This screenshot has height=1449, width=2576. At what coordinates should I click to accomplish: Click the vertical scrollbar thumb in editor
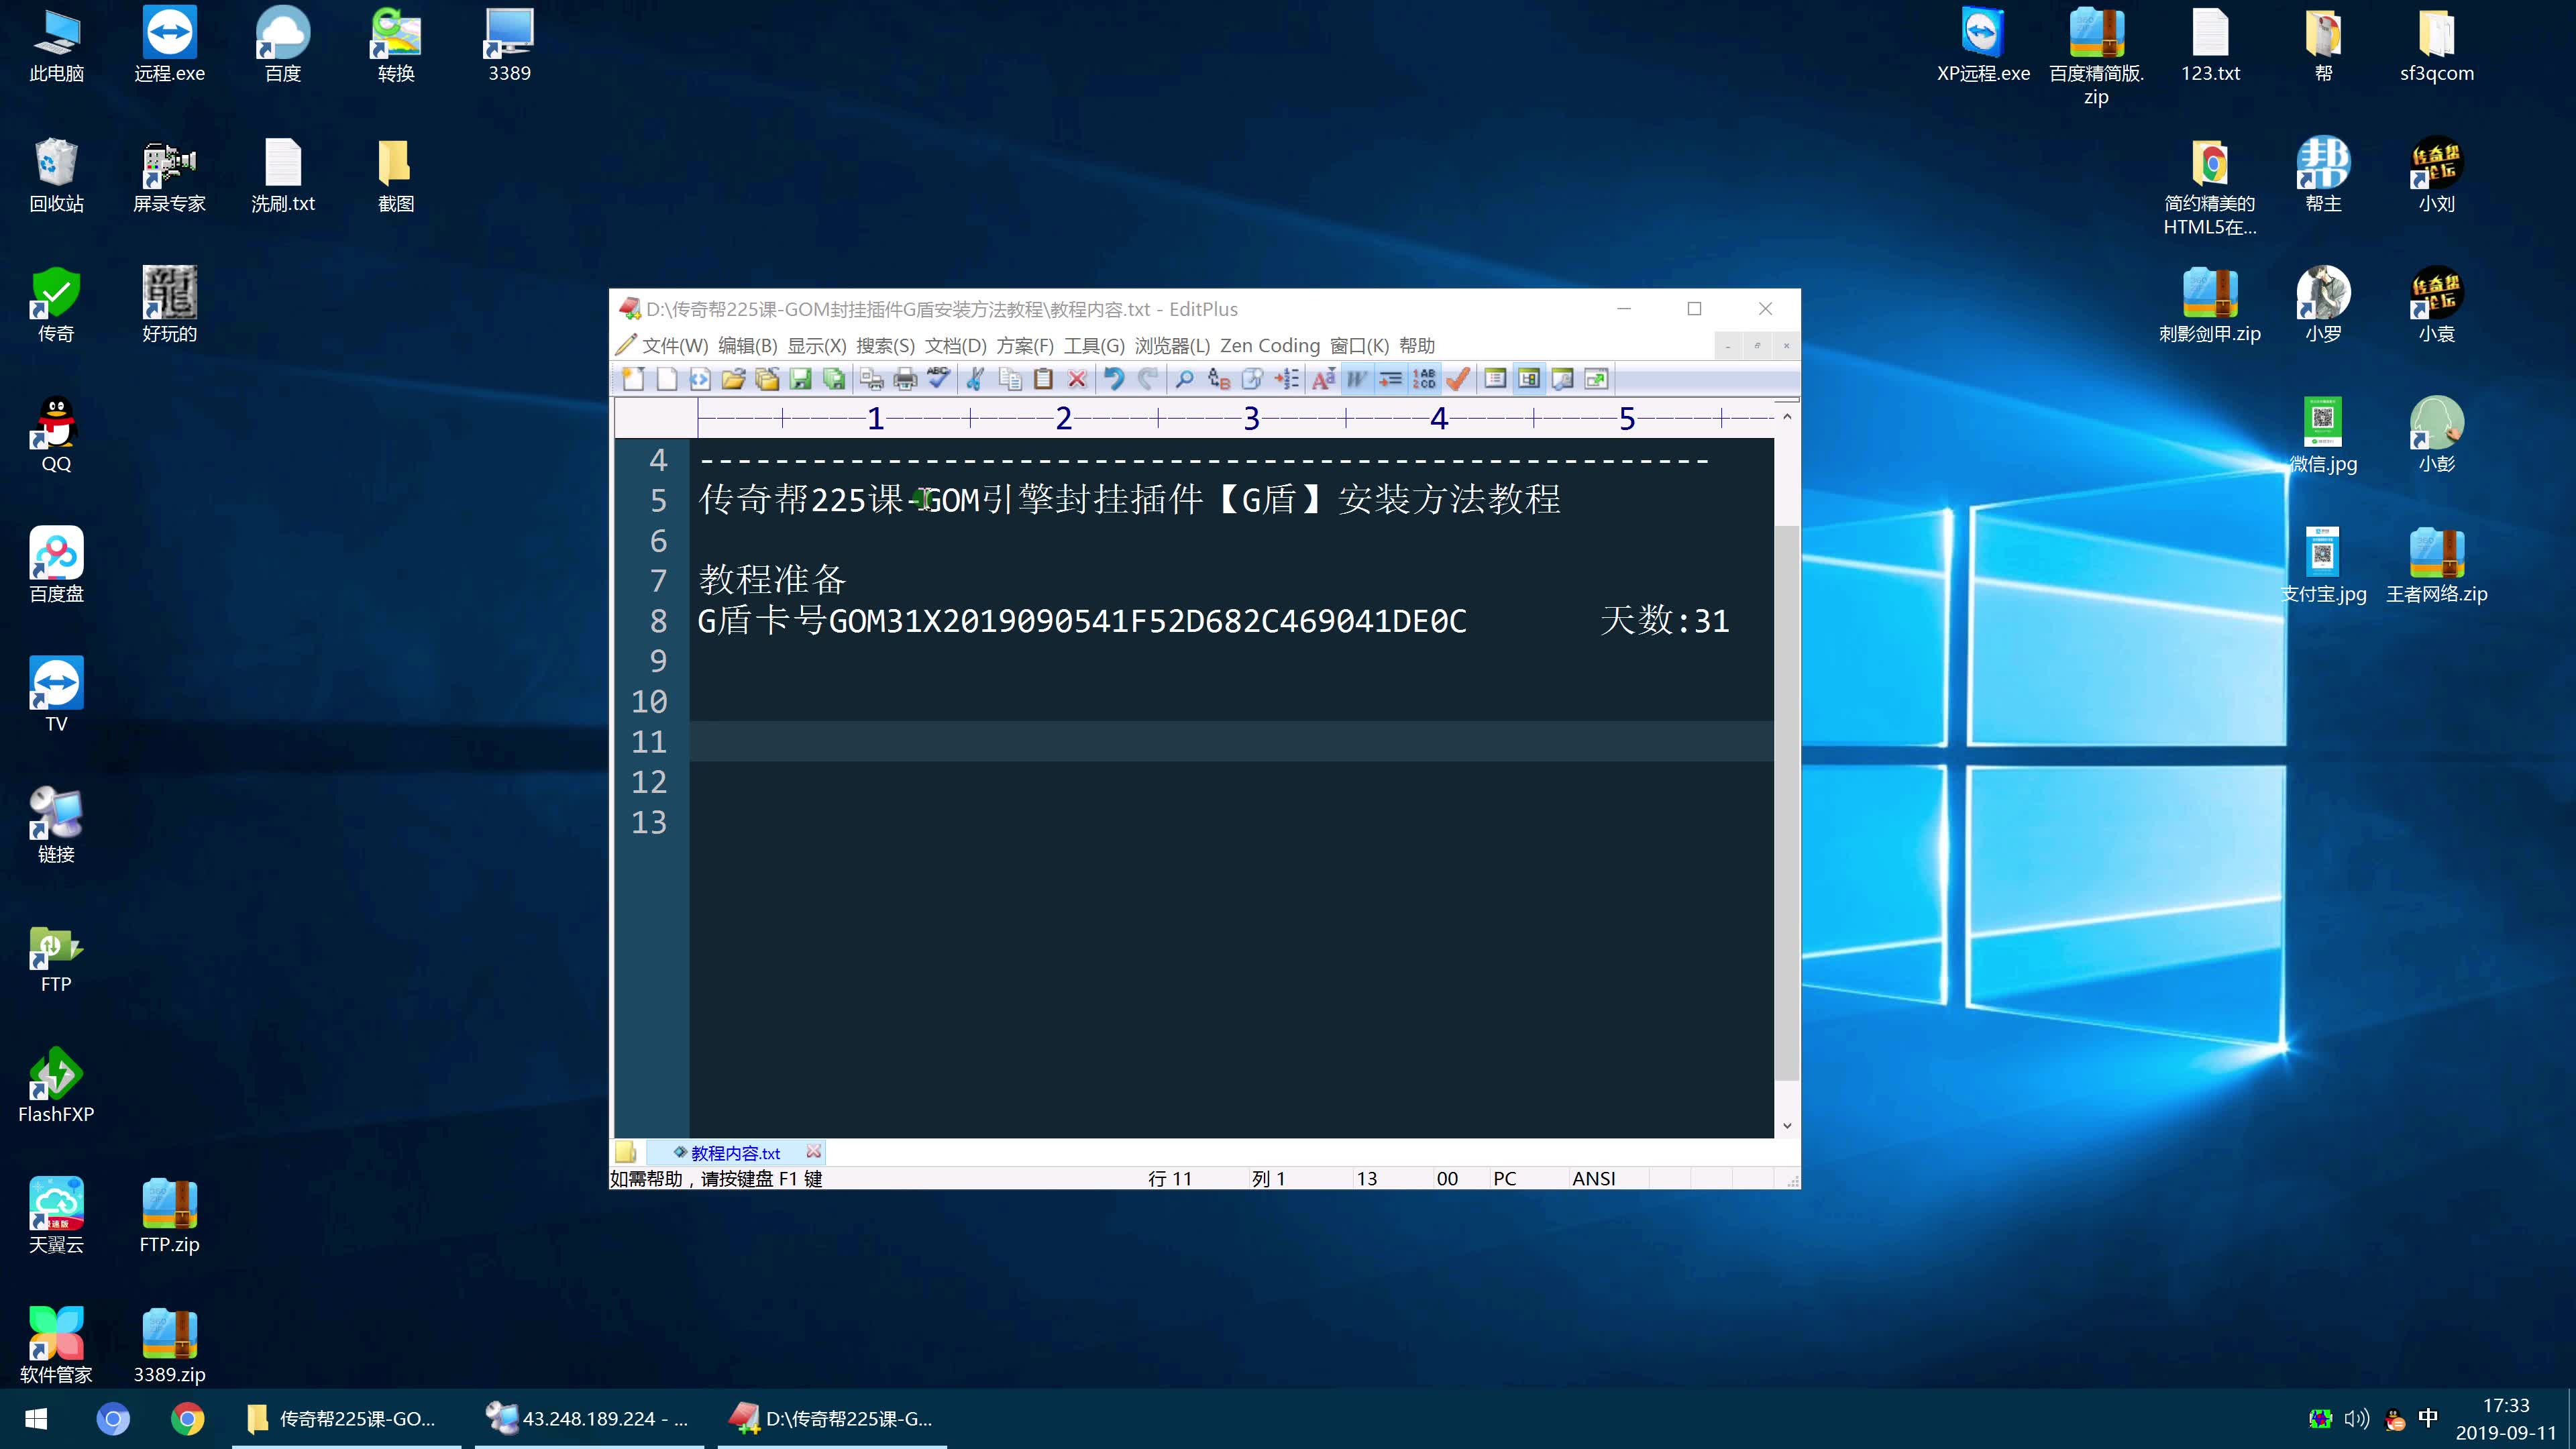(x=1787, y=803)
